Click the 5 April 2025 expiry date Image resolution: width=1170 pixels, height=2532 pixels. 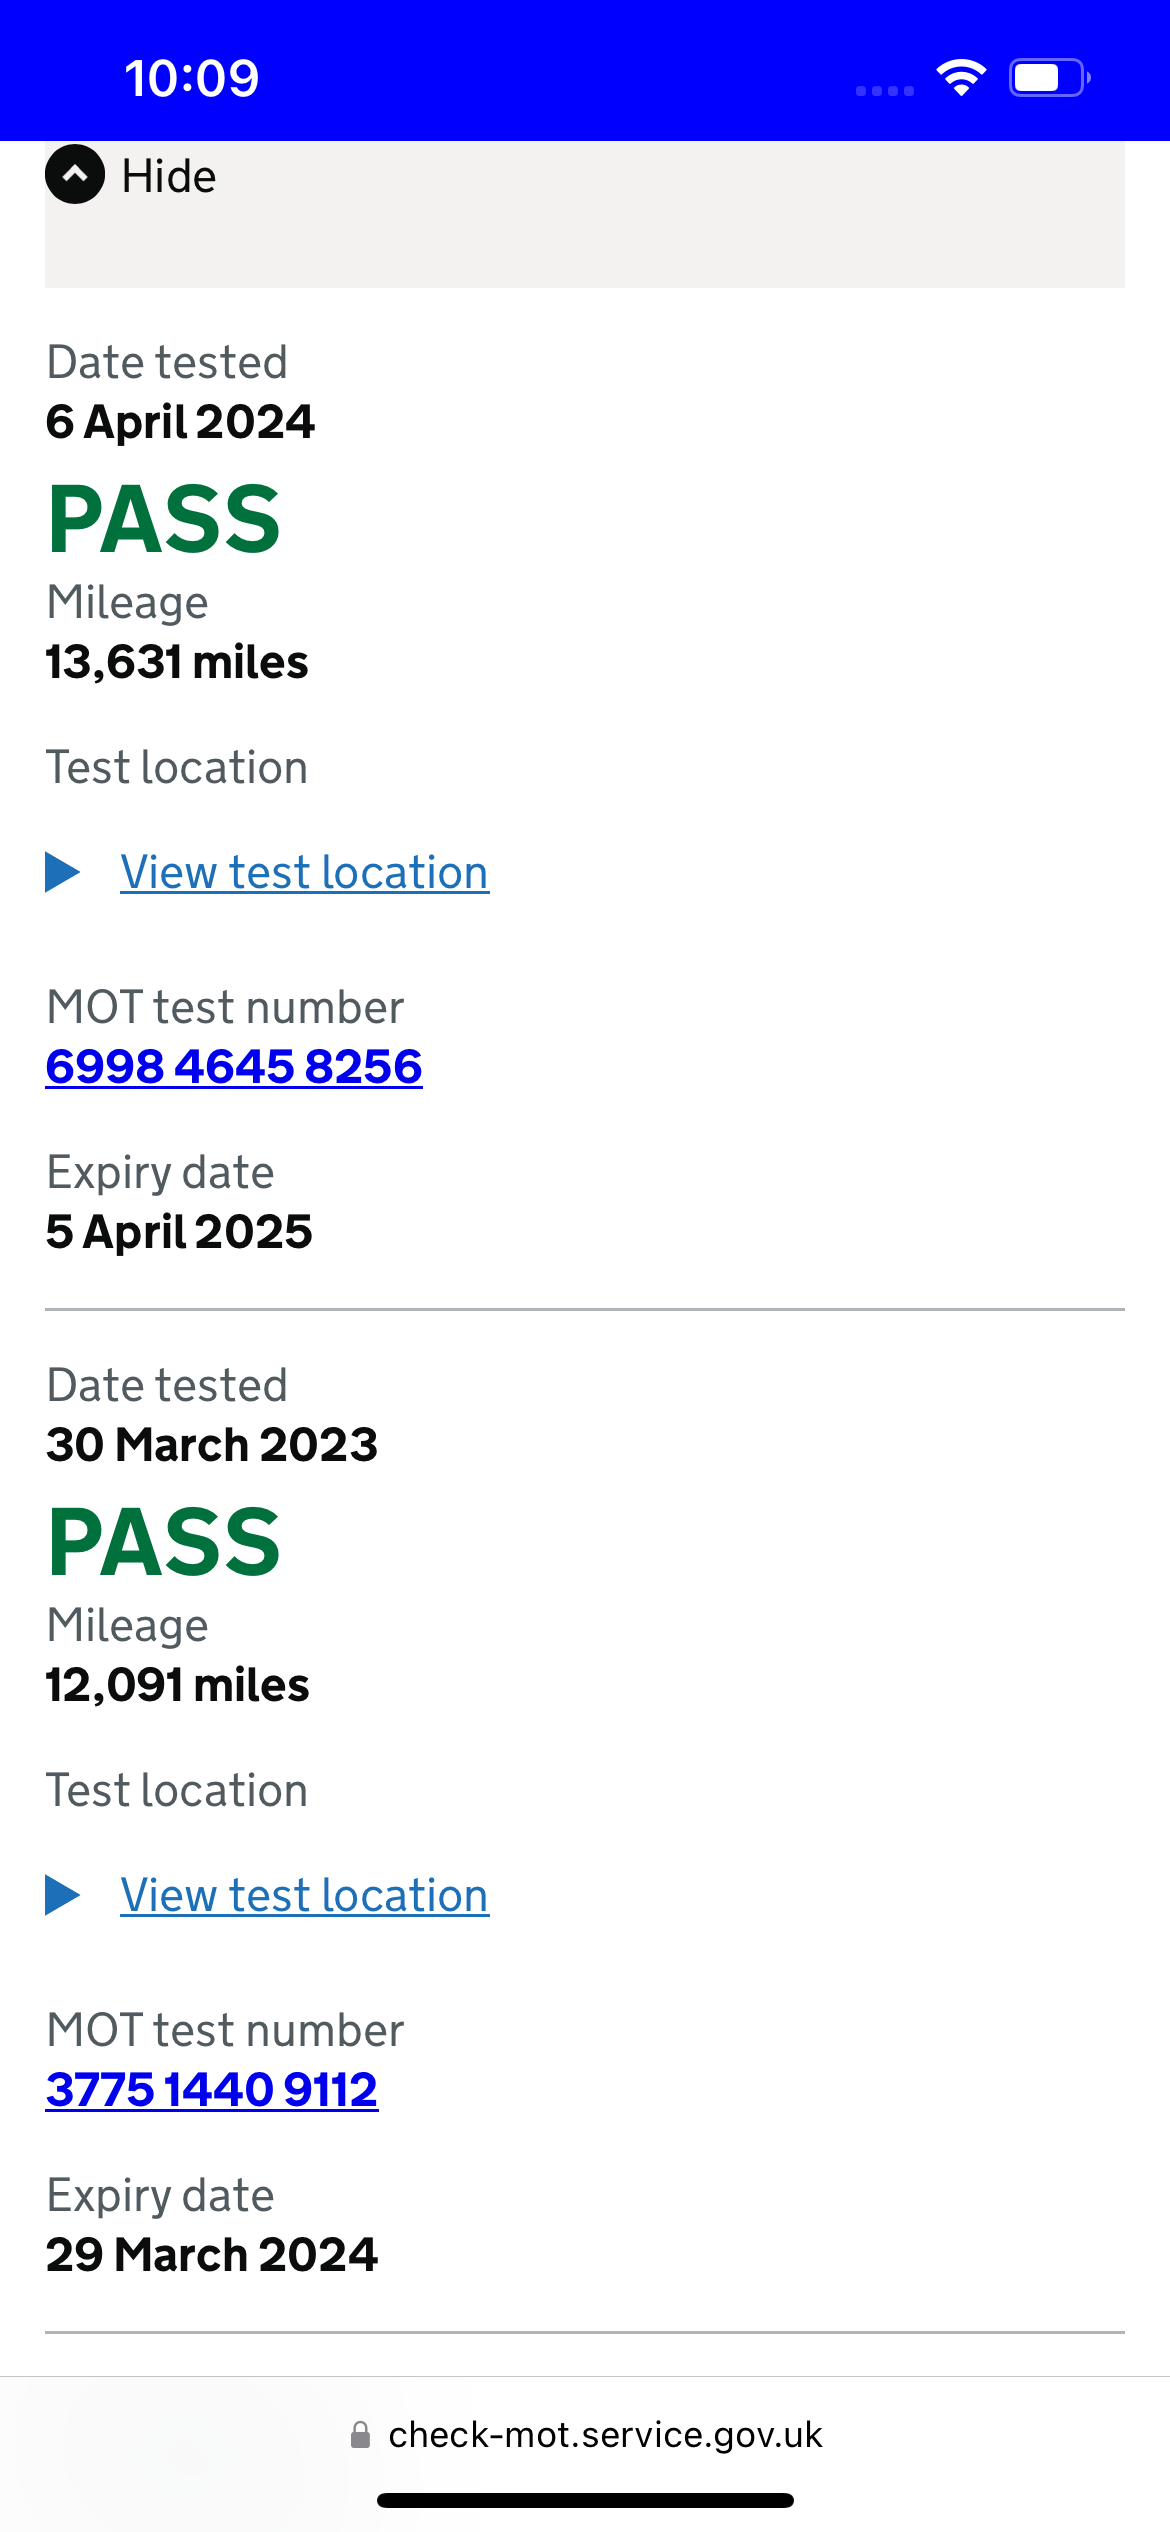(179, 1231)
